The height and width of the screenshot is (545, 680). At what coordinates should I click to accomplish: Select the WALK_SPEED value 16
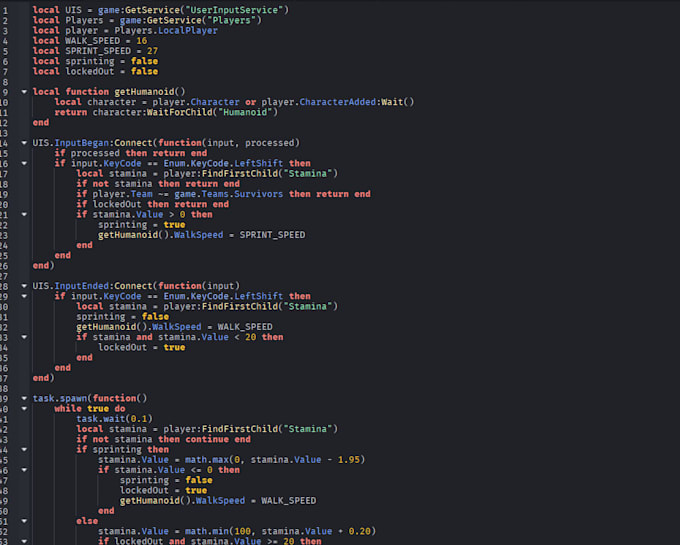(142, 41)
